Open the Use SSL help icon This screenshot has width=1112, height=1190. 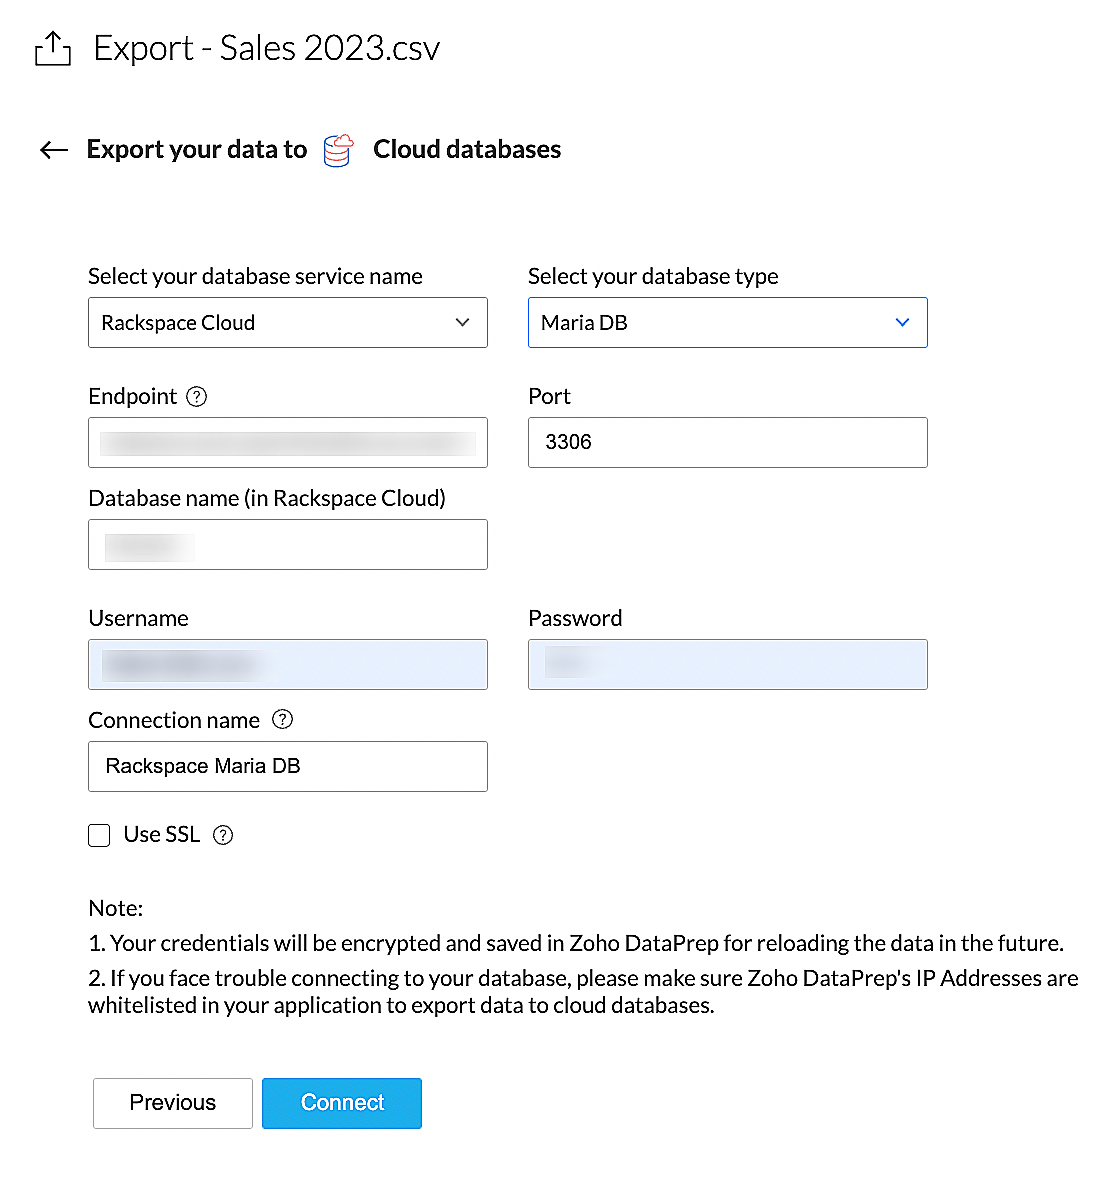223,835
